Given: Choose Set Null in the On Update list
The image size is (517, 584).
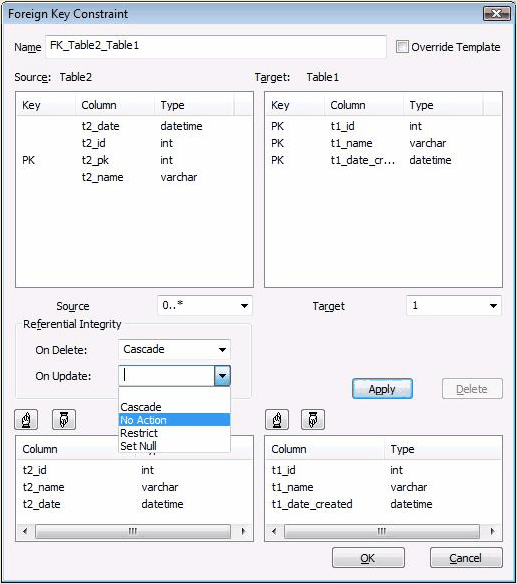Looking at the screenshot, I should pos(174,446).
